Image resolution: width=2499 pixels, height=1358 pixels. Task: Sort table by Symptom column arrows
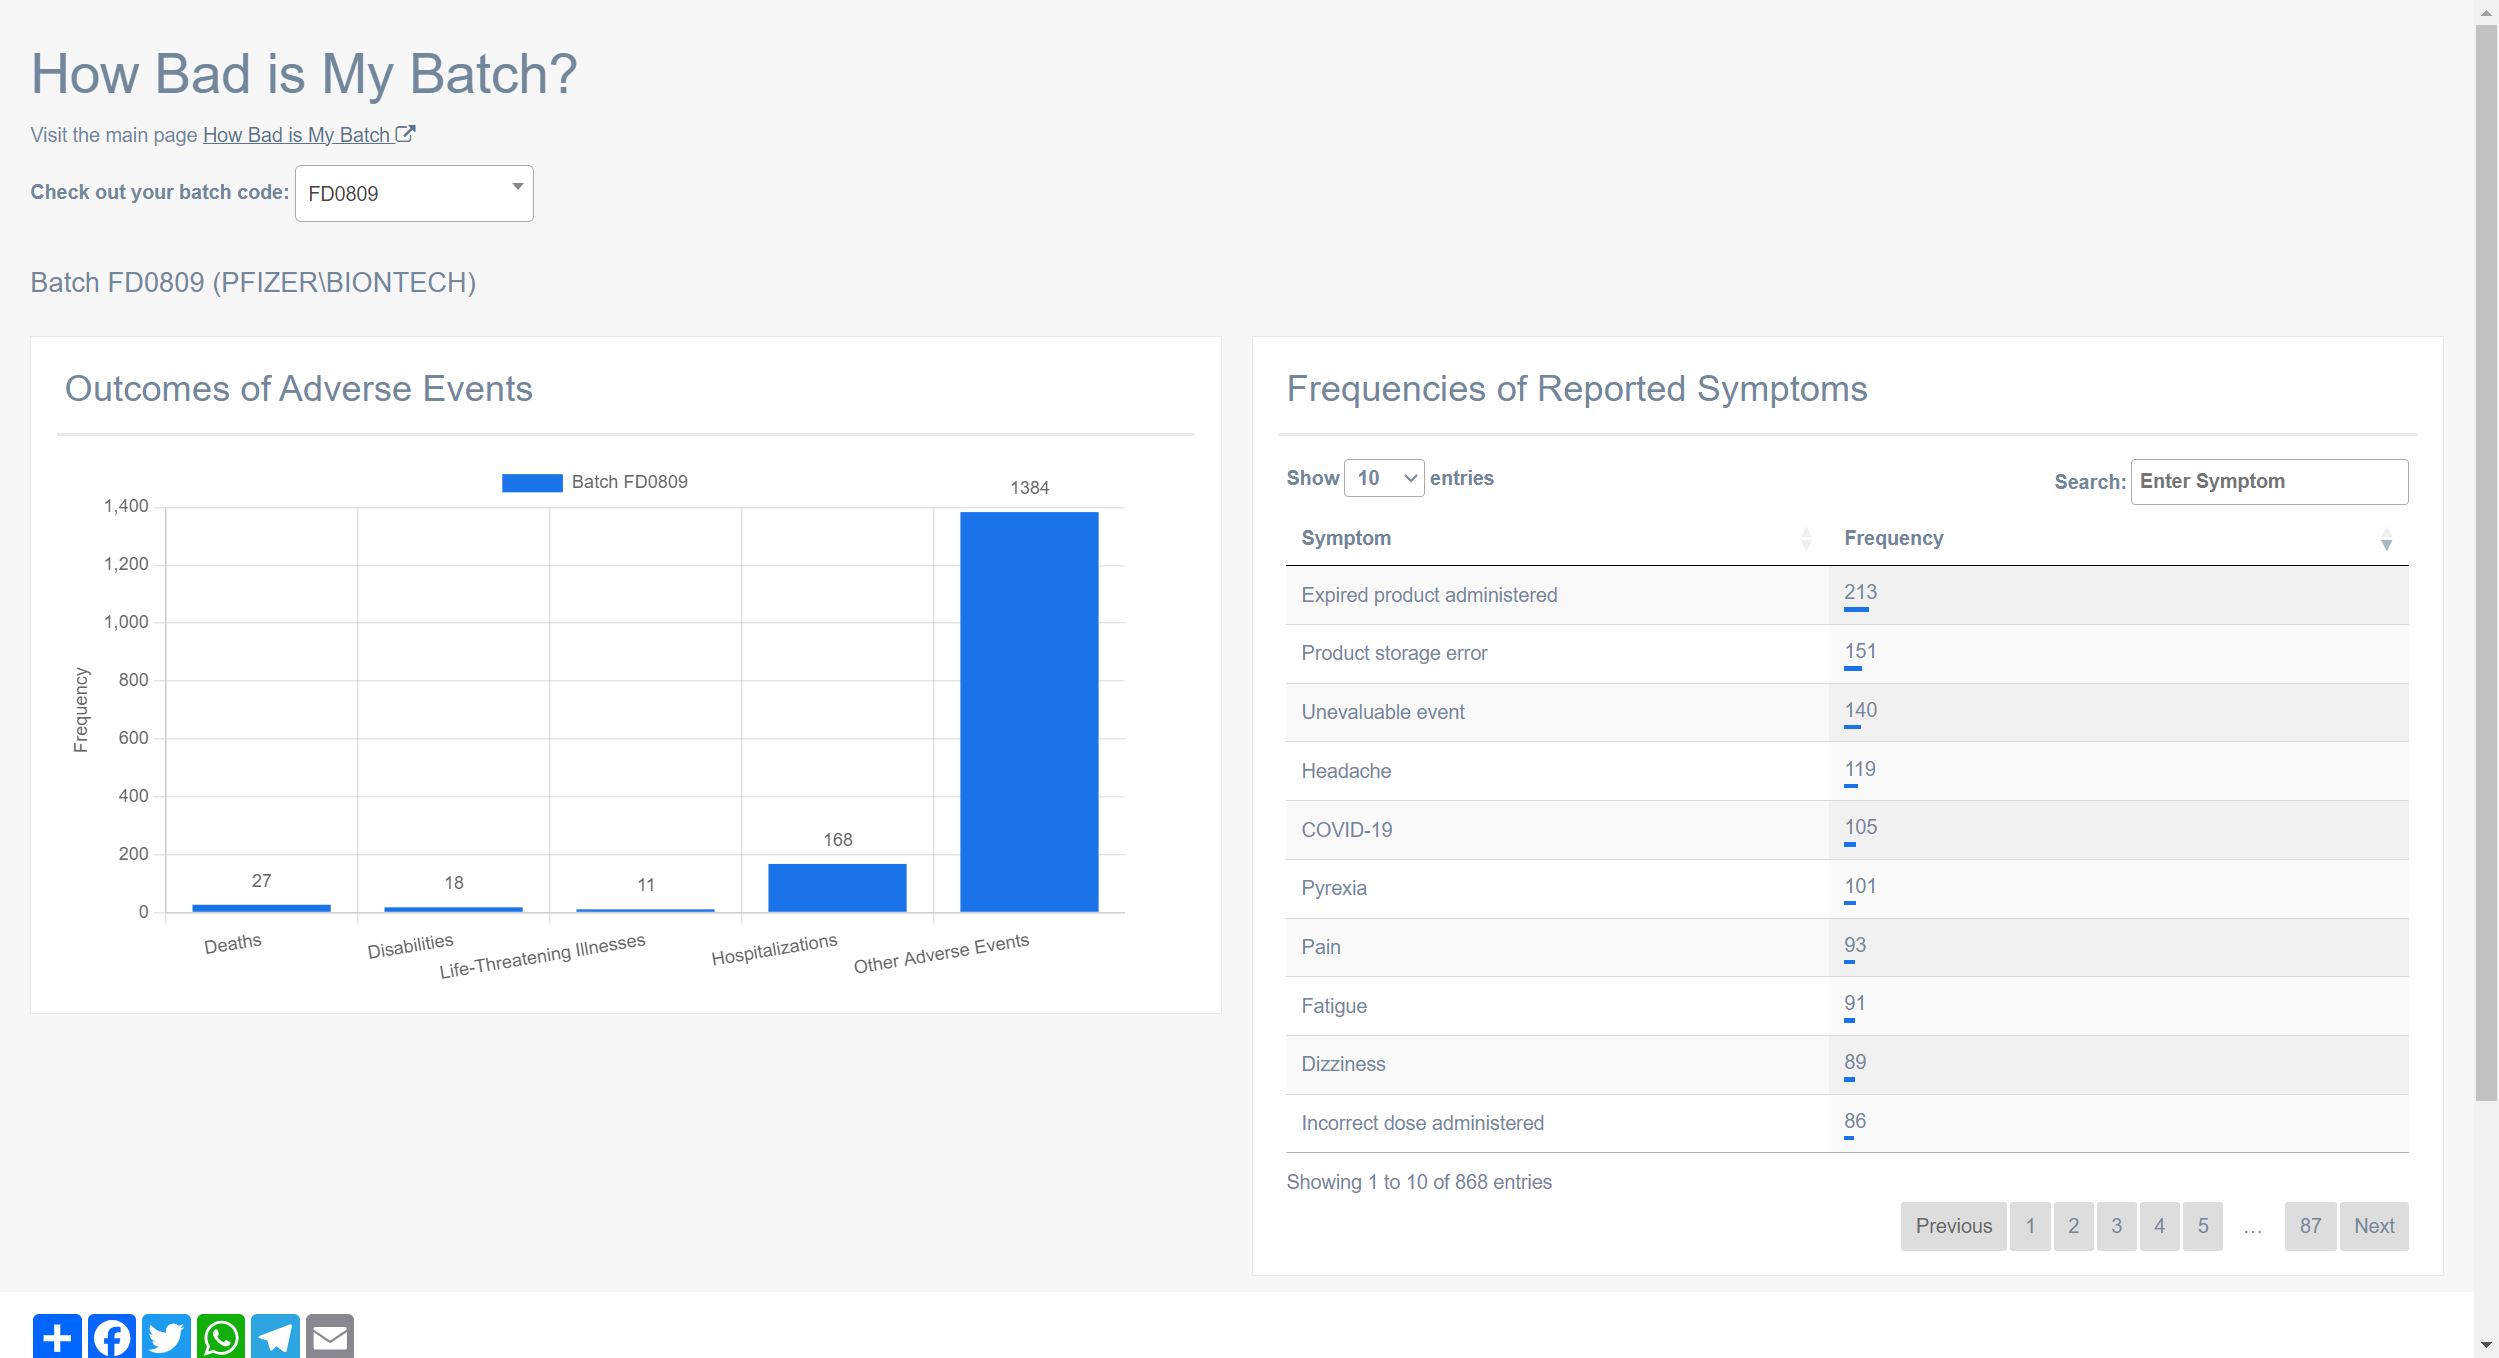1805,539
